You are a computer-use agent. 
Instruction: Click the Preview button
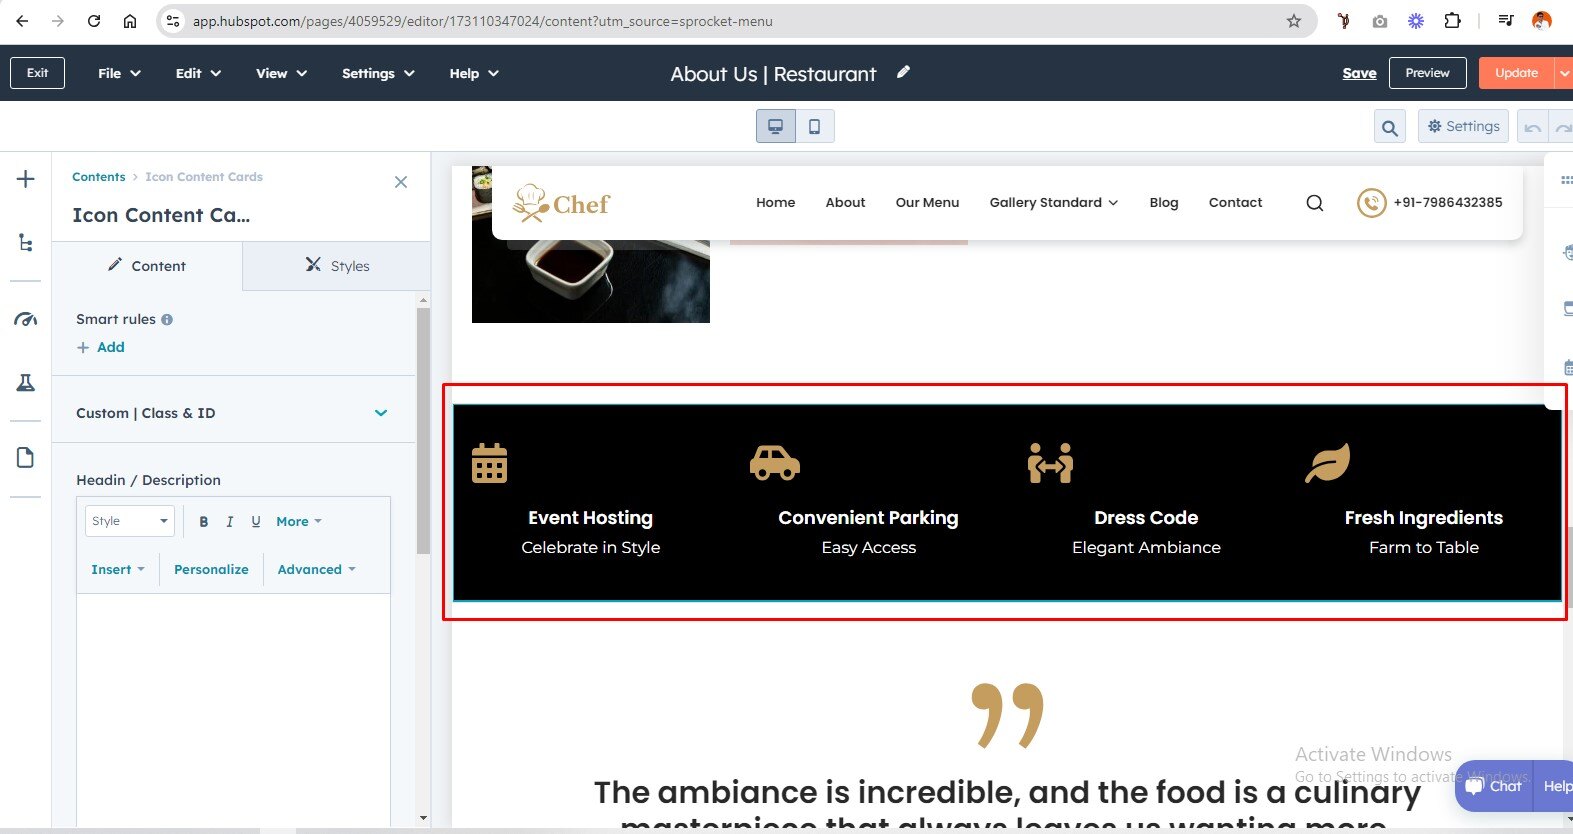pyautogui.click(x=1427, y=73)
